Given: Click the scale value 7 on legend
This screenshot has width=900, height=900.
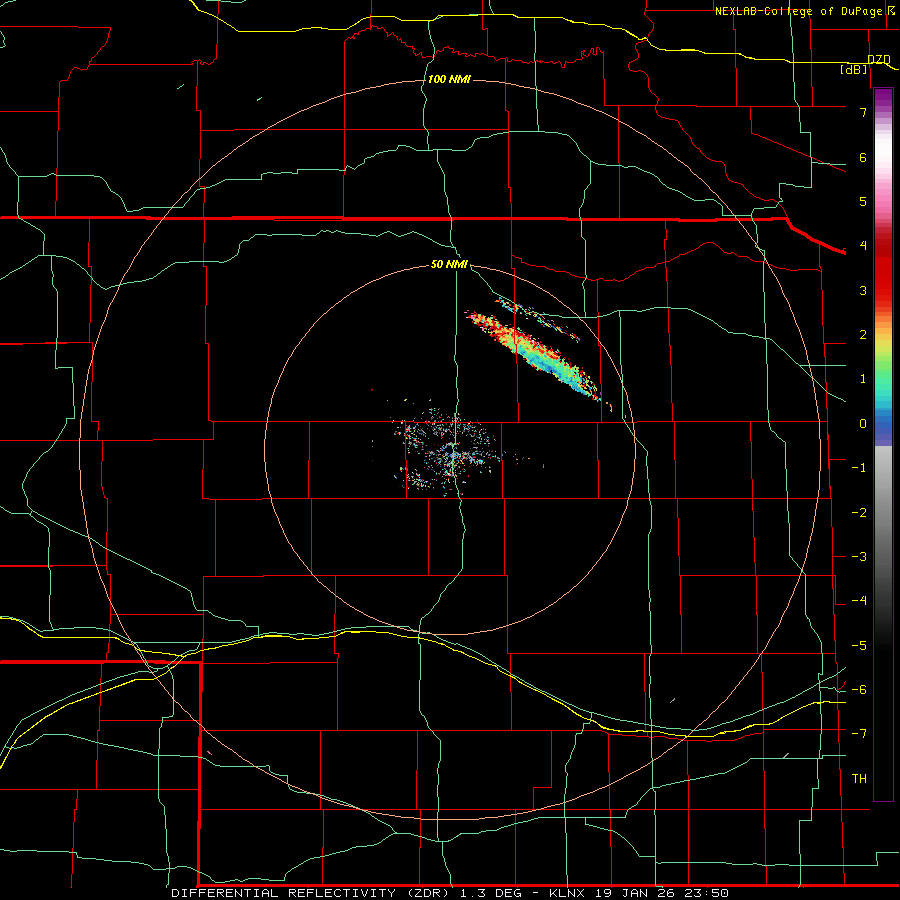Looking at the screenshot, I should (863, 112).
